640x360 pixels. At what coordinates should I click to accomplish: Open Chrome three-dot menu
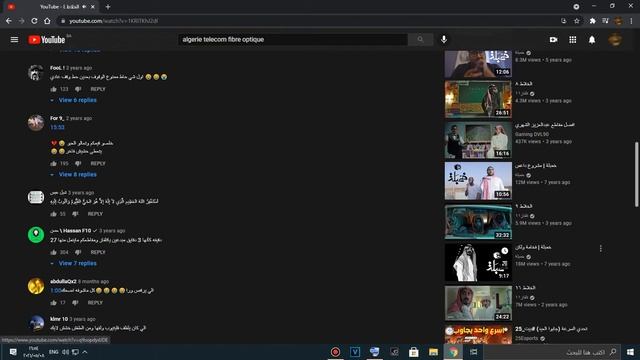click(631, 21)
